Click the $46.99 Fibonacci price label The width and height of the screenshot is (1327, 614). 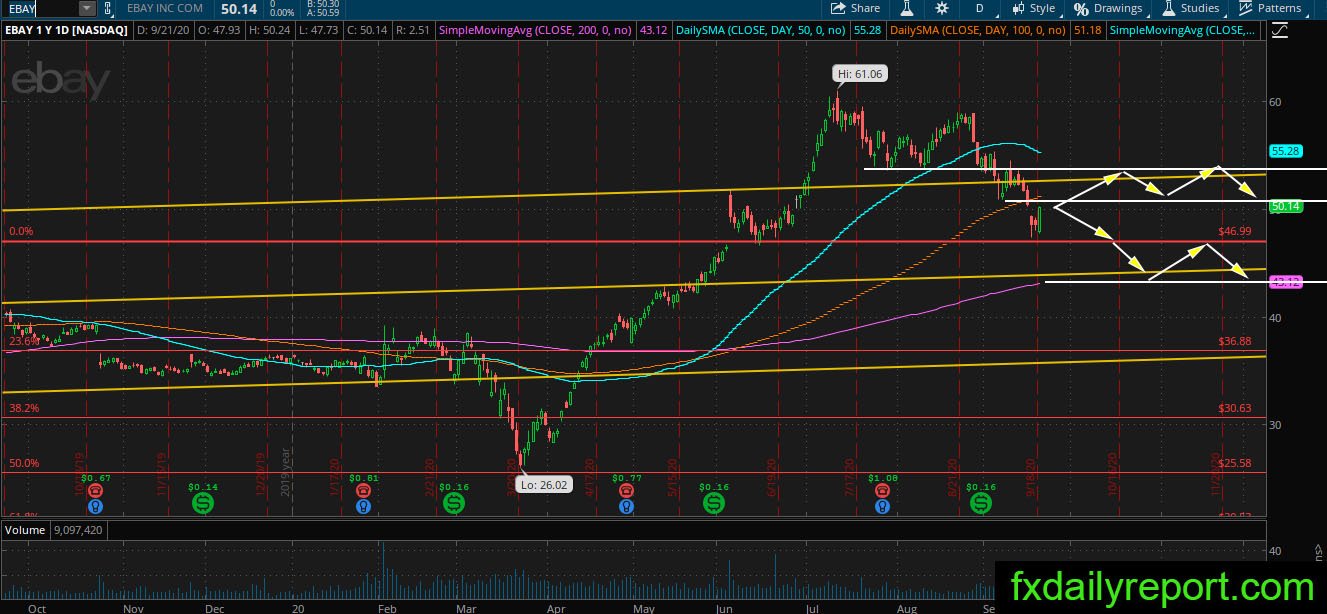pos(1235,231)
